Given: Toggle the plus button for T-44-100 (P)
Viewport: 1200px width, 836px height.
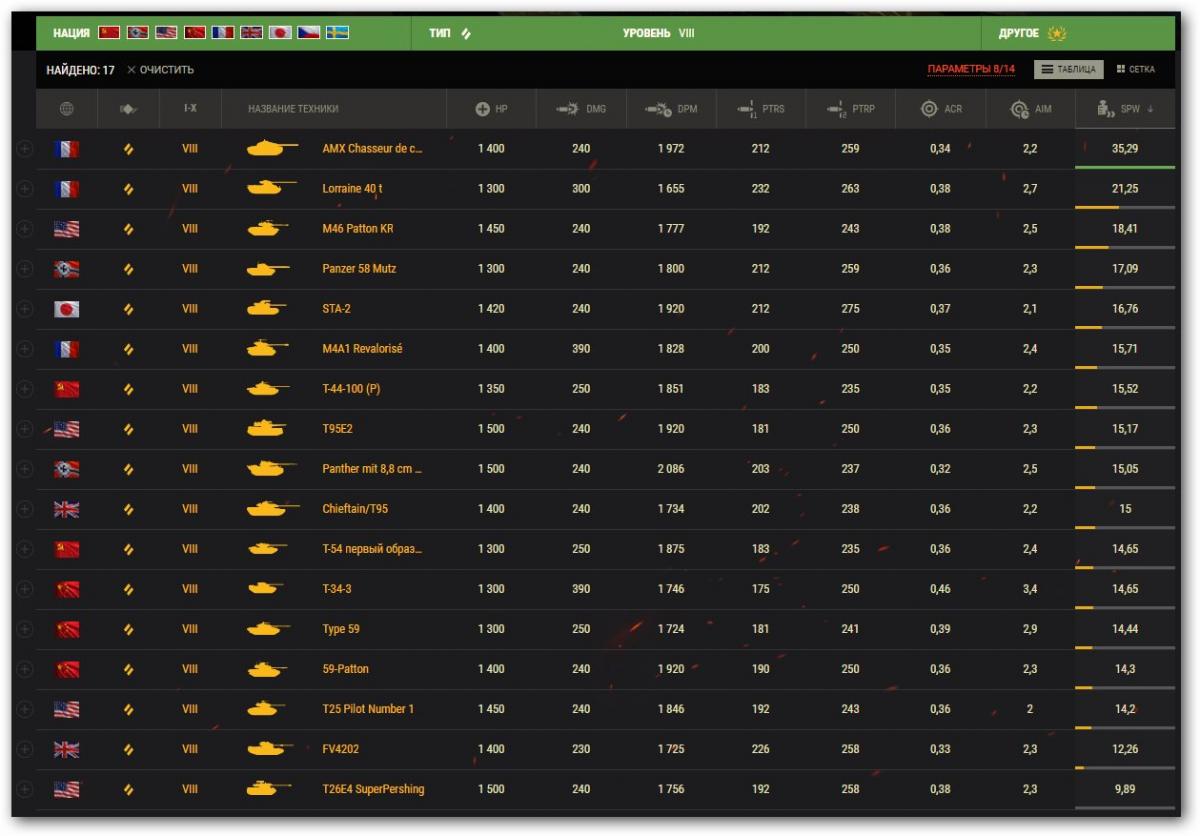Looking at the screenshot, I should point(25,389).
